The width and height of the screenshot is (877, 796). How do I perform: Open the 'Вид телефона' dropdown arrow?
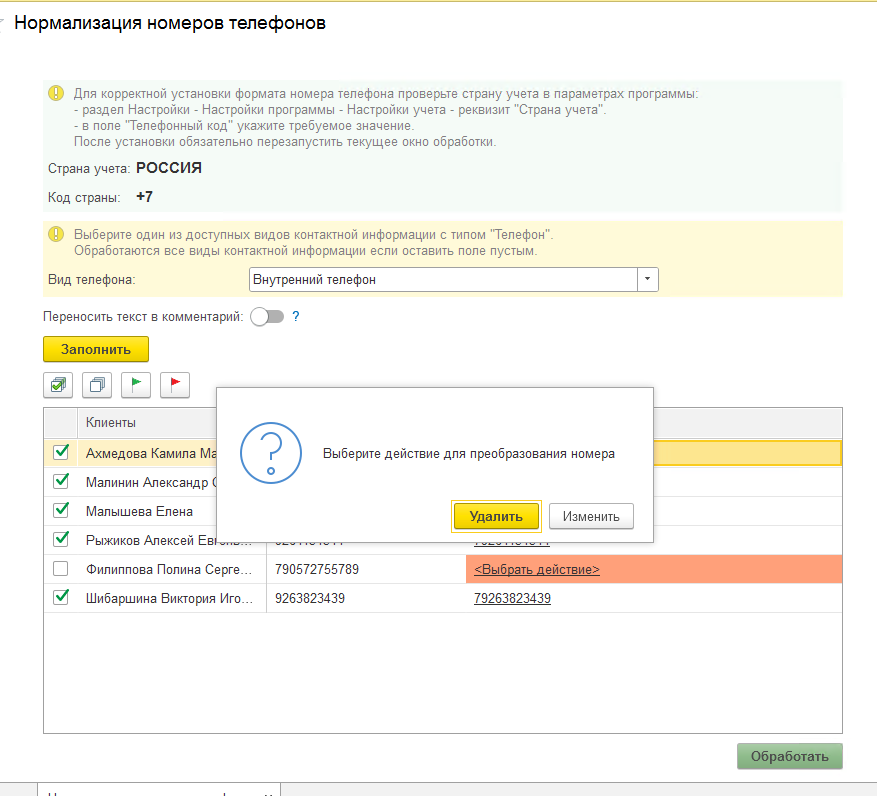648,280
